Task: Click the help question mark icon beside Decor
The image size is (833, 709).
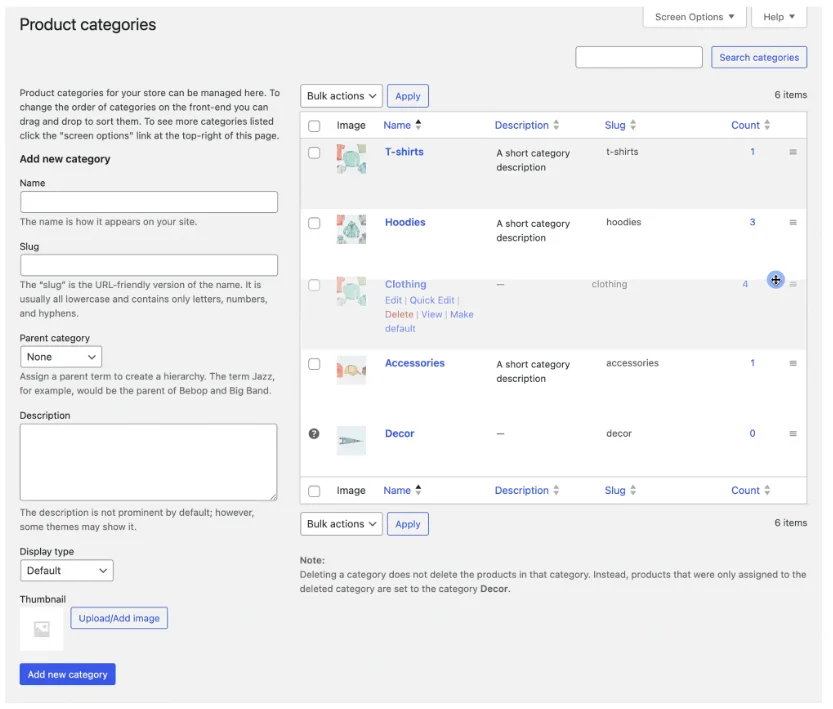Action: click(314, 434)
